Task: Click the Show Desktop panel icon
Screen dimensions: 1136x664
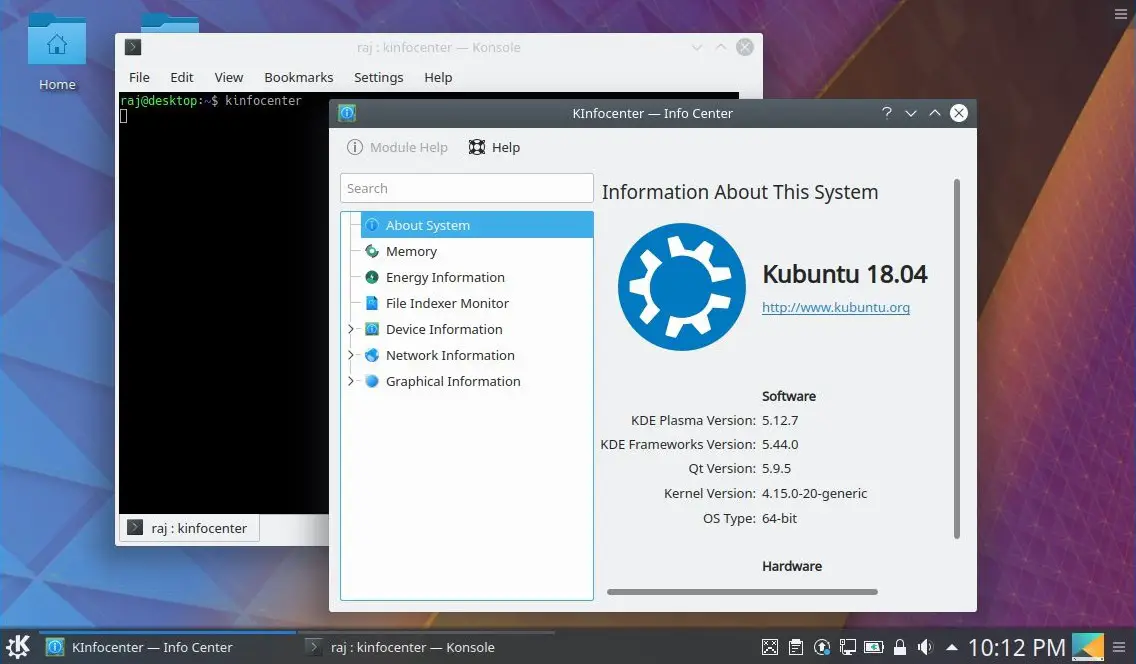Action: (x=1087, y=647)
